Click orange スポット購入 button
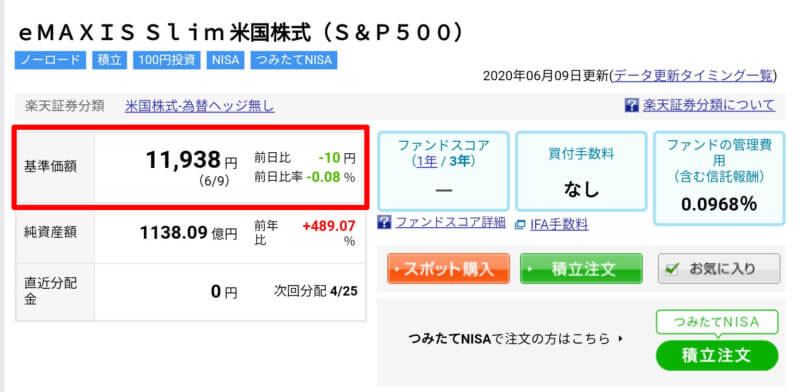 point(448,268)
